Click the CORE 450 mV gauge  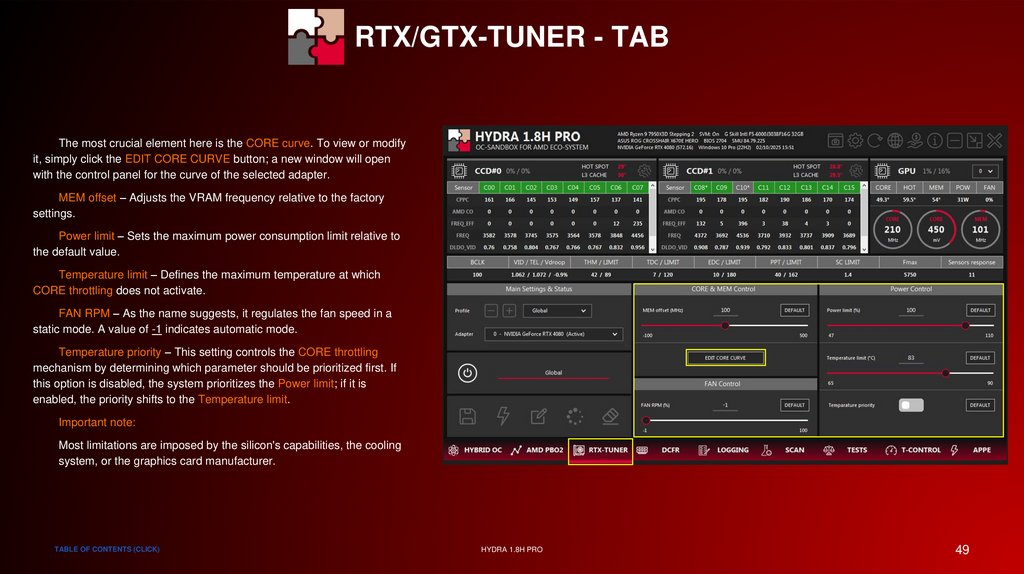click(936, 229)
